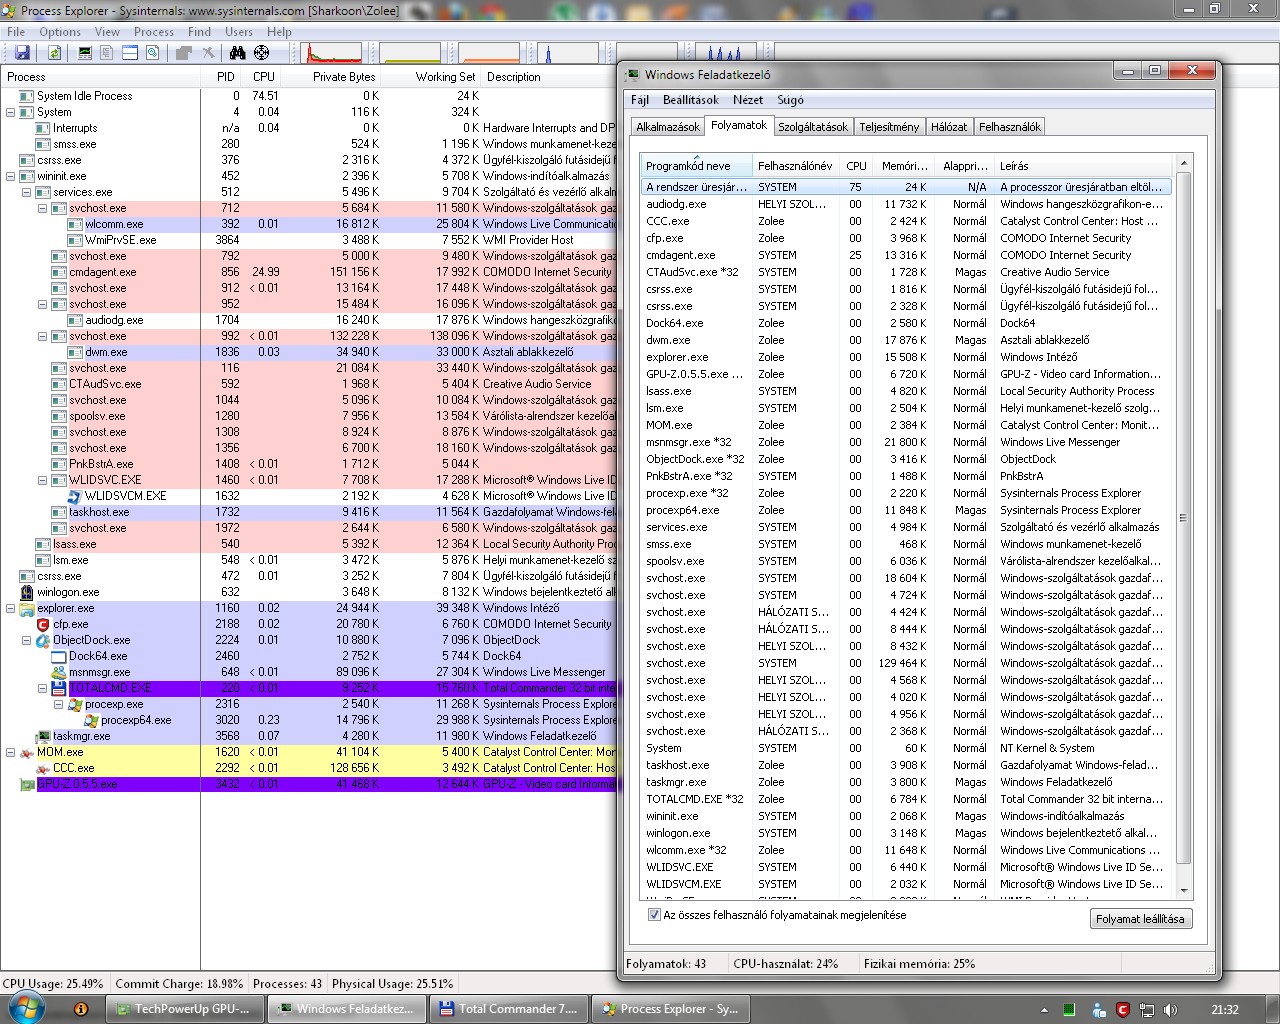Toggle Show Process Tree toolbar icon
This screenshot has height=1024, width=1280.
(107, 52)
